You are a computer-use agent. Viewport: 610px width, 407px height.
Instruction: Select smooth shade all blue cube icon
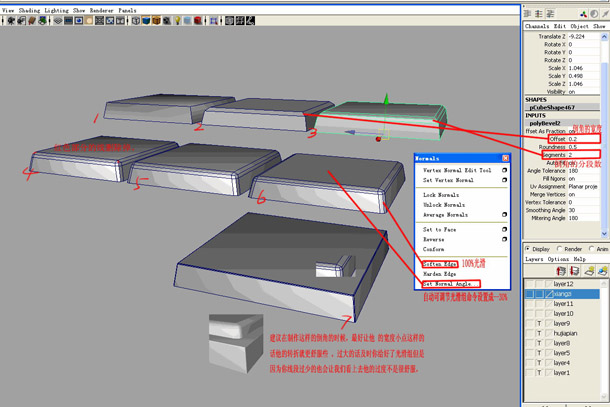146,20
